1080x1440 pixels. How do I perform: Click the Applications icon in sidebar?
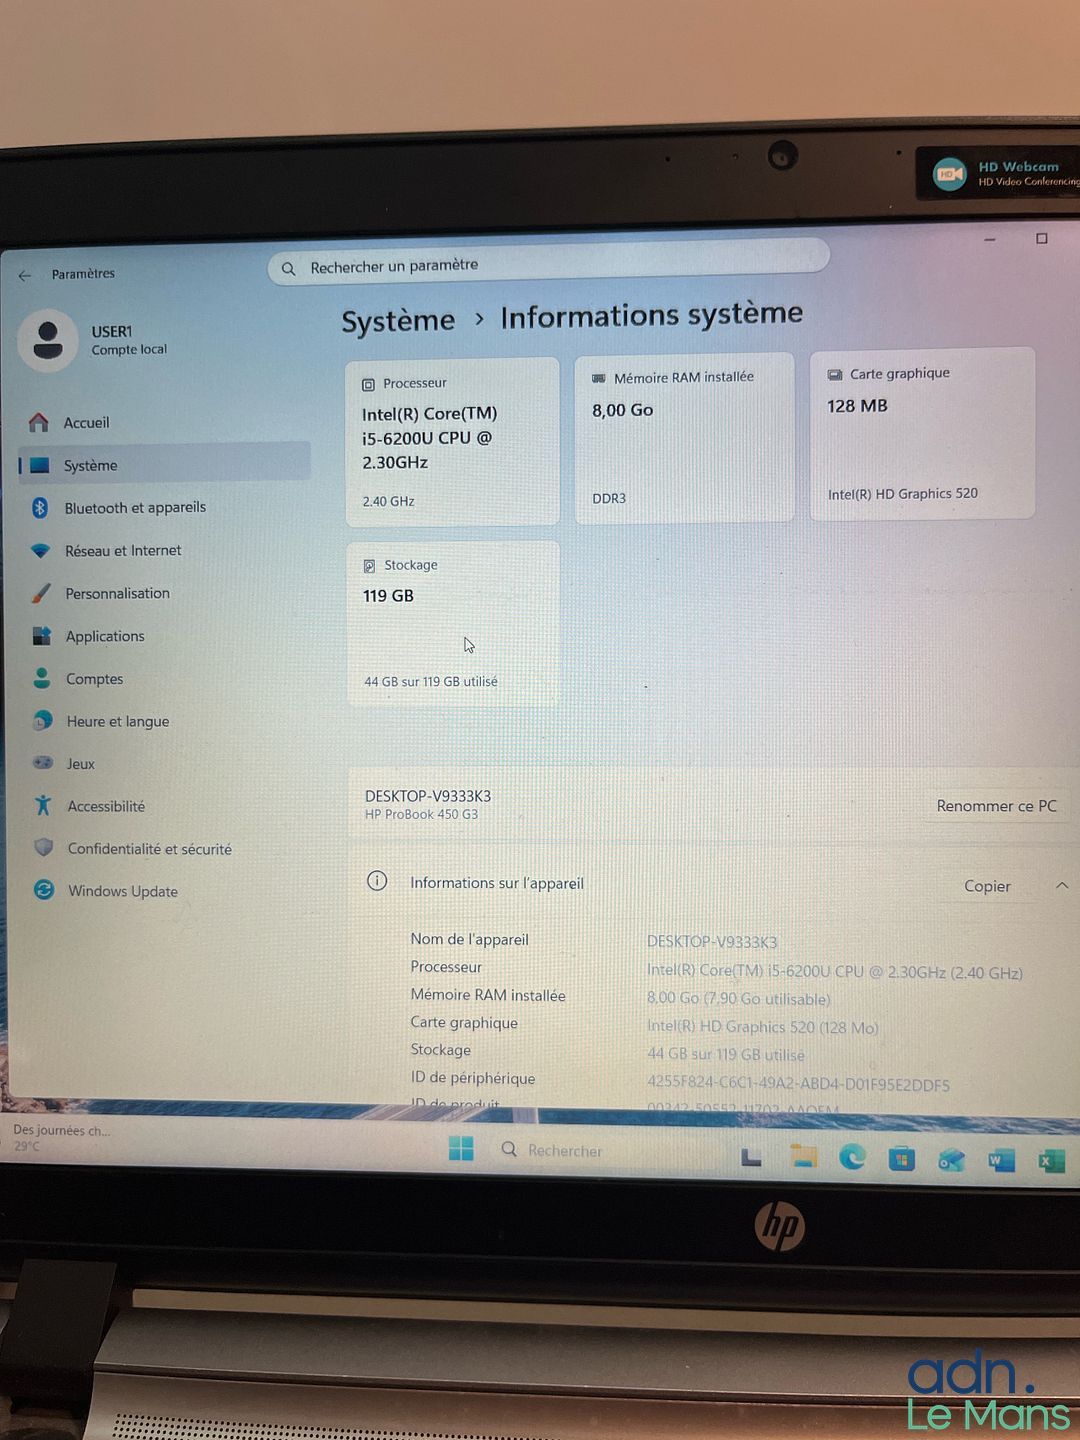41,636
